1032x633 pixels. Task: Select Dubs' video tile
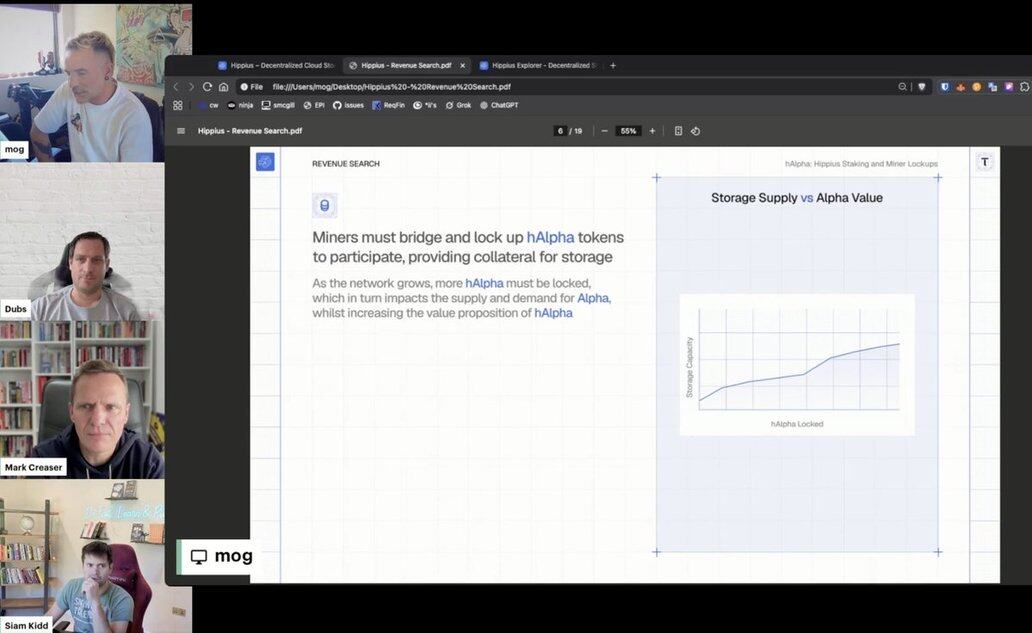pyautogui.click(x=82, y=241)
